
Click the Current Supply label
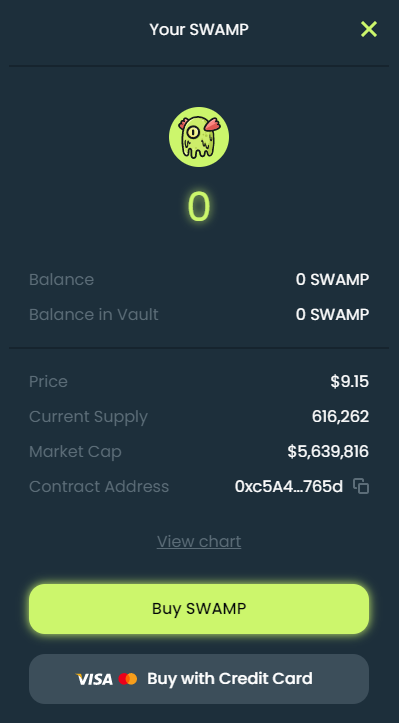[x=89, y=417]
